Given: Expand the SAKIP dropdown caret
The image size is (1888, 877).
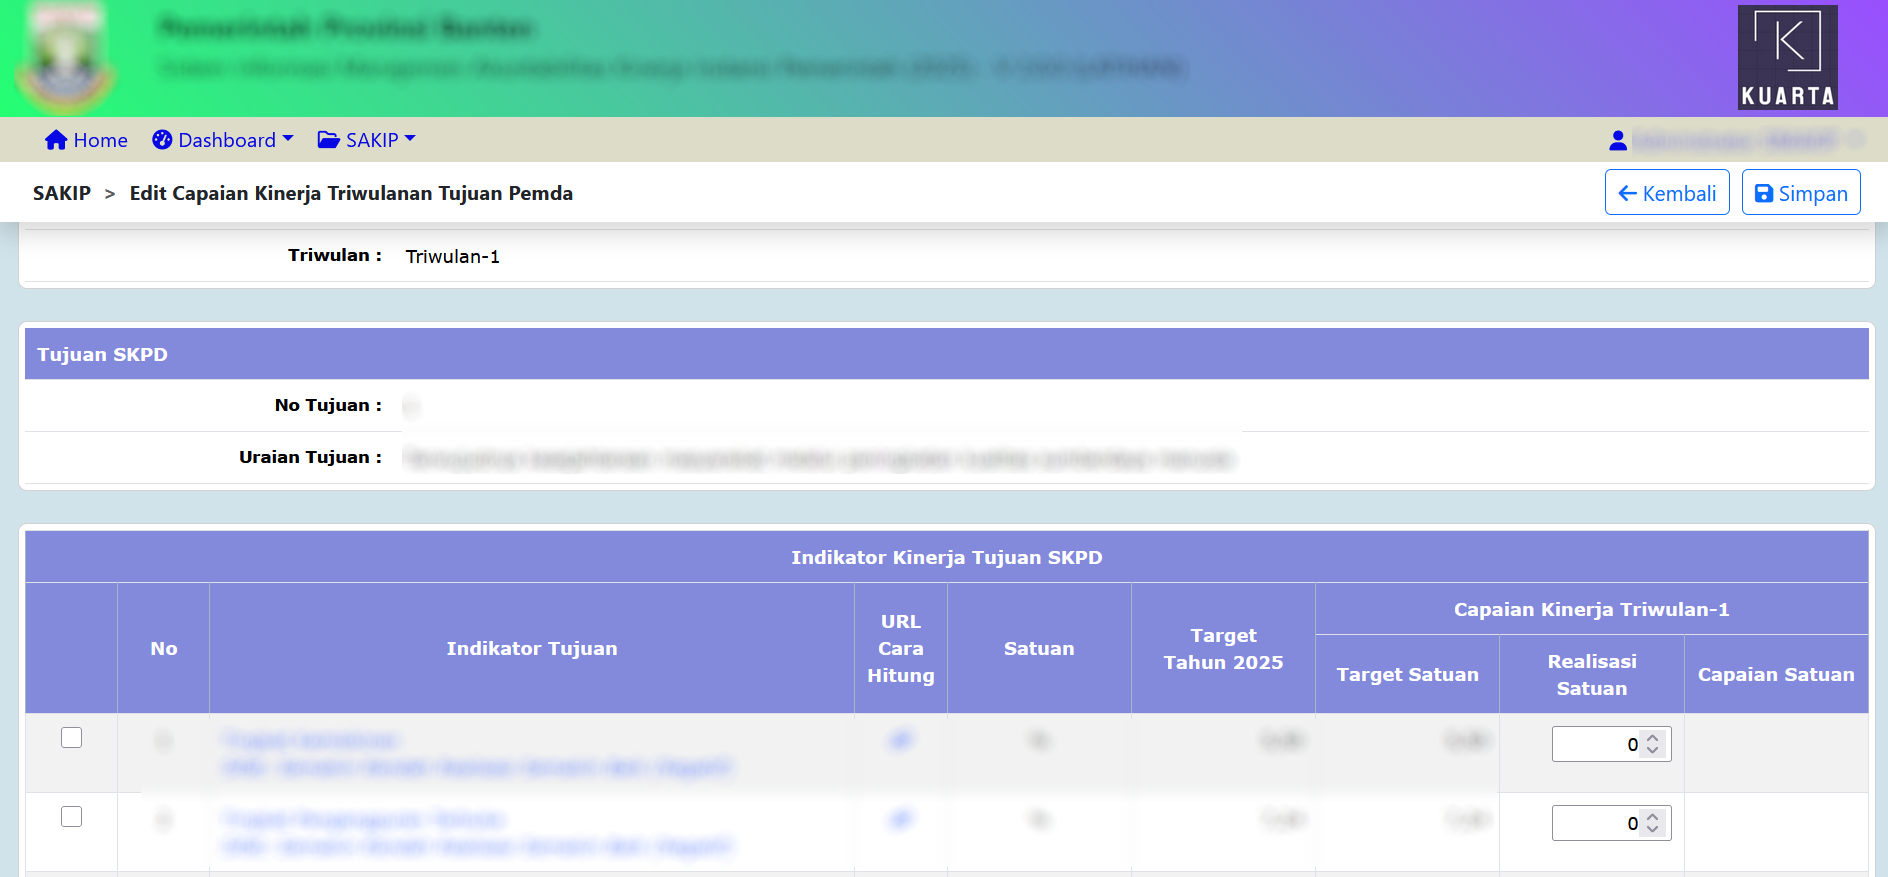Looking at the screenshot, I should coord(410,139).
